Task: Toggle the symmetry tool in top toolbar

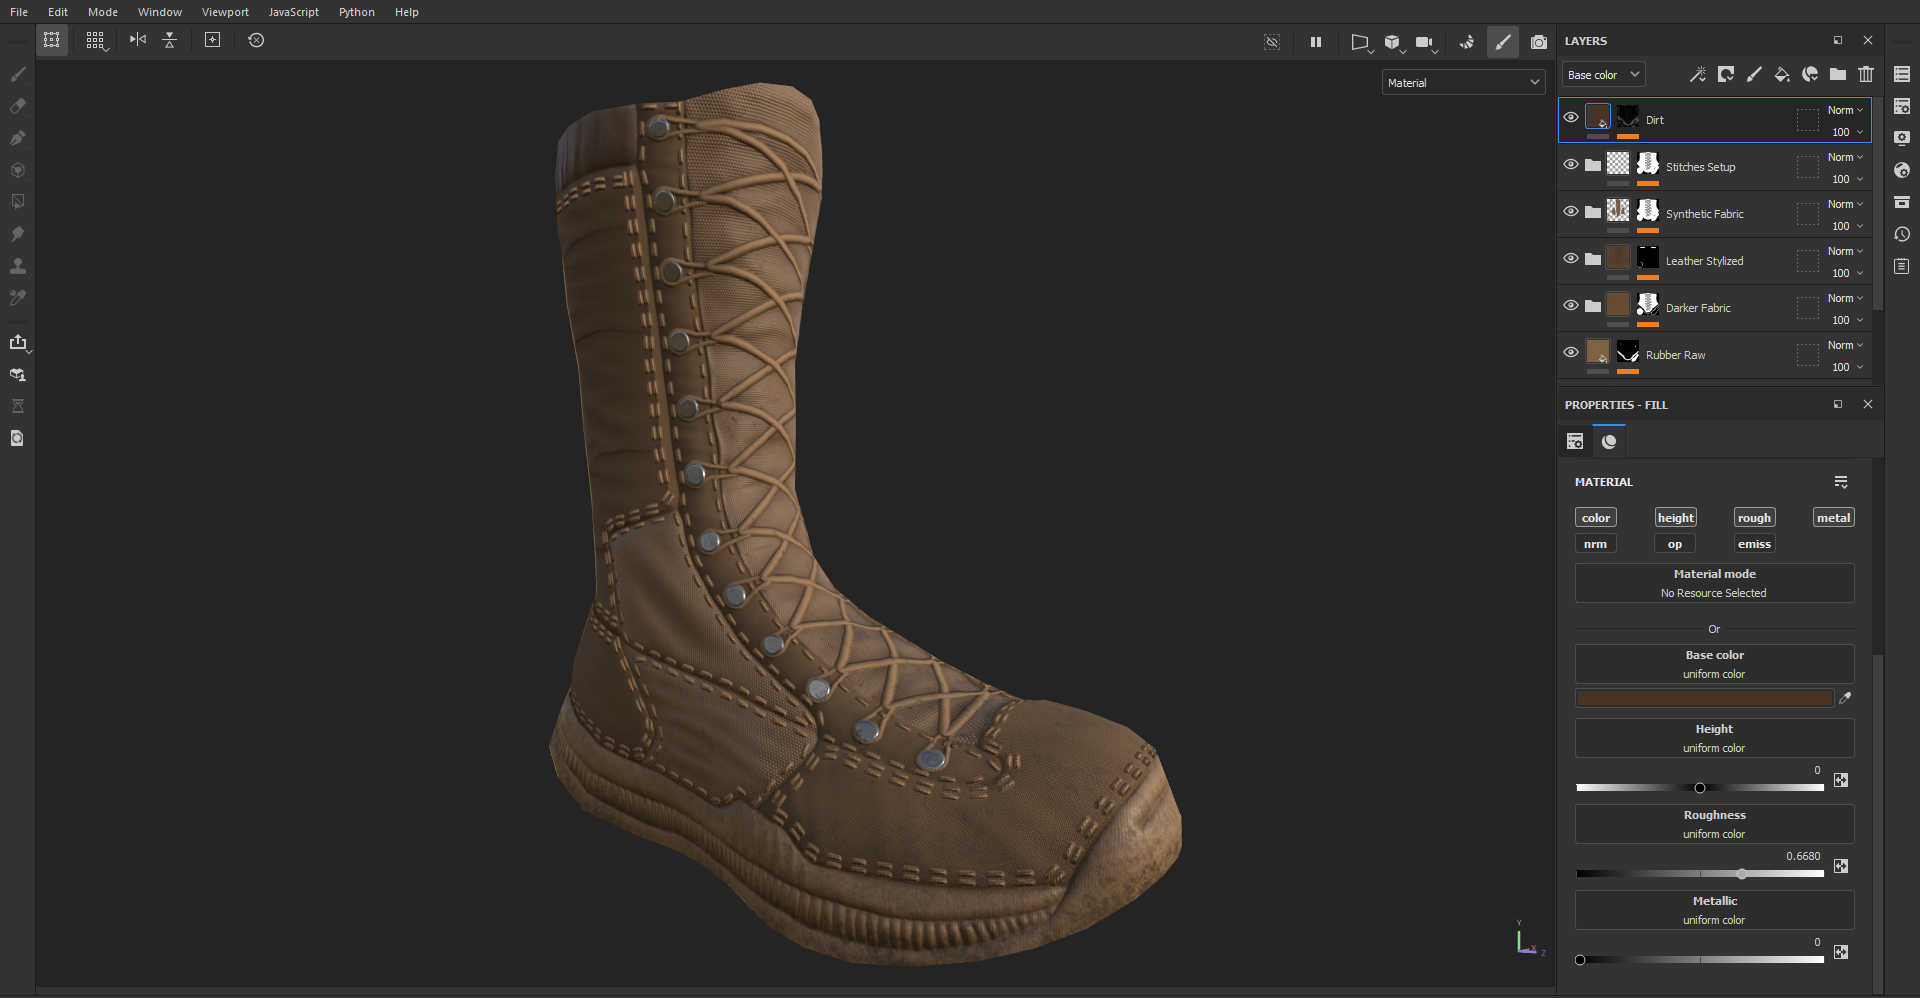Action: click(x=138, y=40)
